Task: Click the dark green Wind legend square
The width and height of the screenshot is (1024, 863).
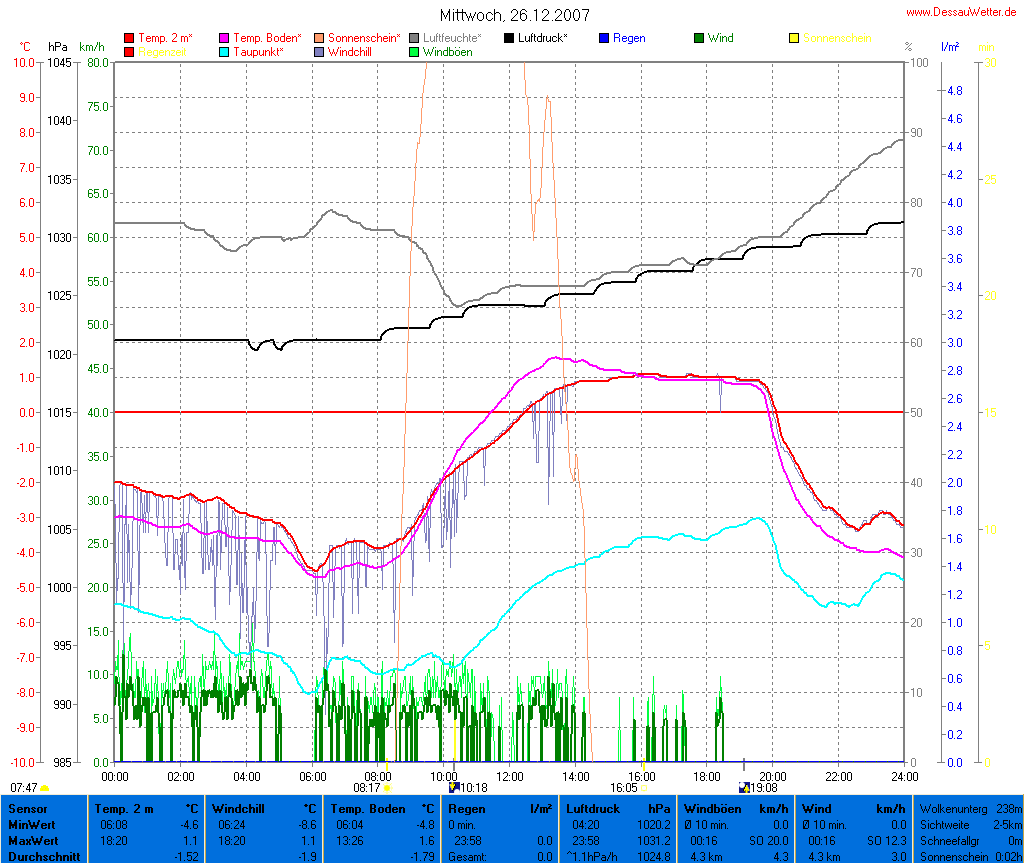Action: click(699, 39)
